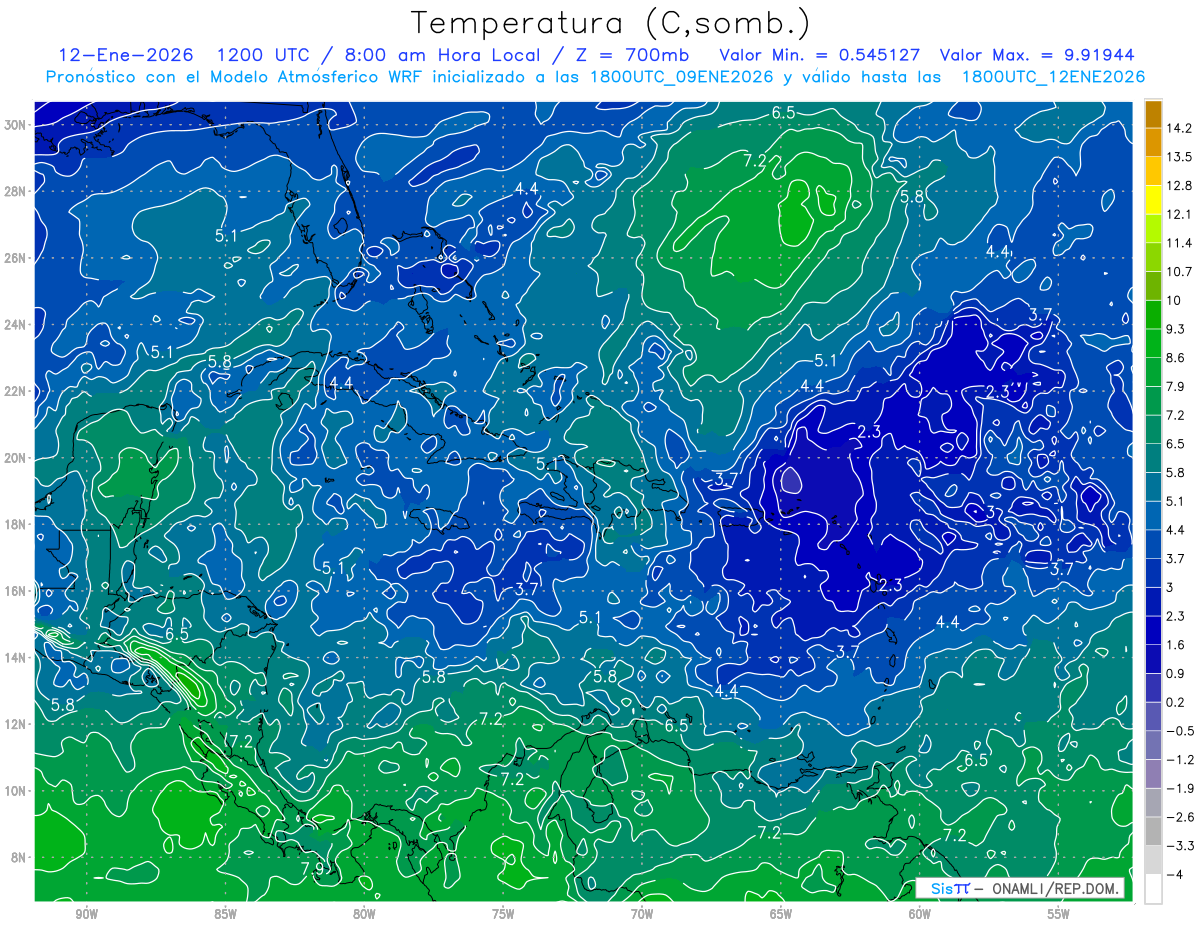This screenshot has height=927, width=1200.
Task: Select the green swatch between 8.6 and 9.3
Action: coord(1153,344)
